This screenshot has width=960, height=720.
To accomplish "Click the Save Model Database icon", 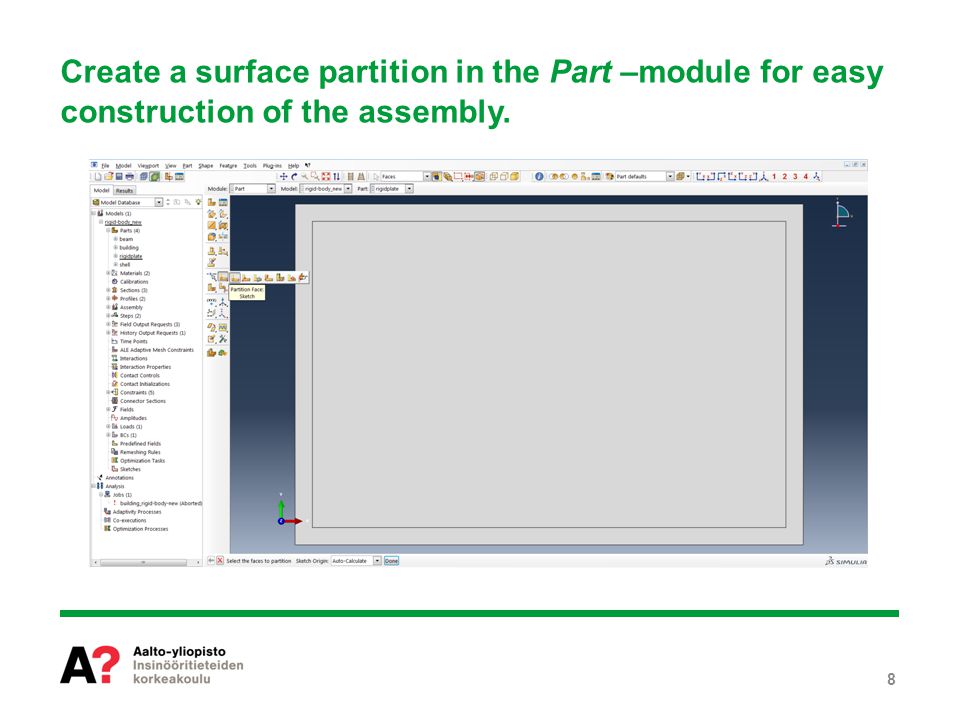I will [119, 177].
